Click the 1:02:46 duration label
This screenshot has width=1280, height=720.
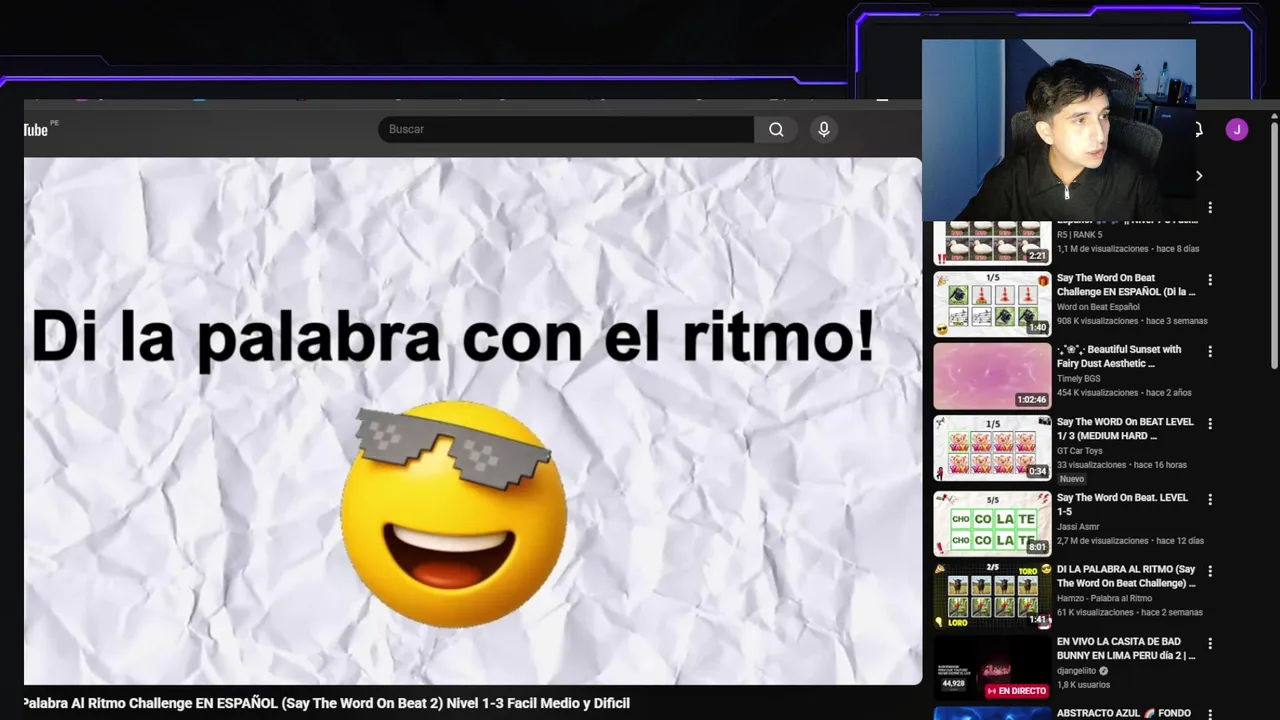pos(1031,400)
